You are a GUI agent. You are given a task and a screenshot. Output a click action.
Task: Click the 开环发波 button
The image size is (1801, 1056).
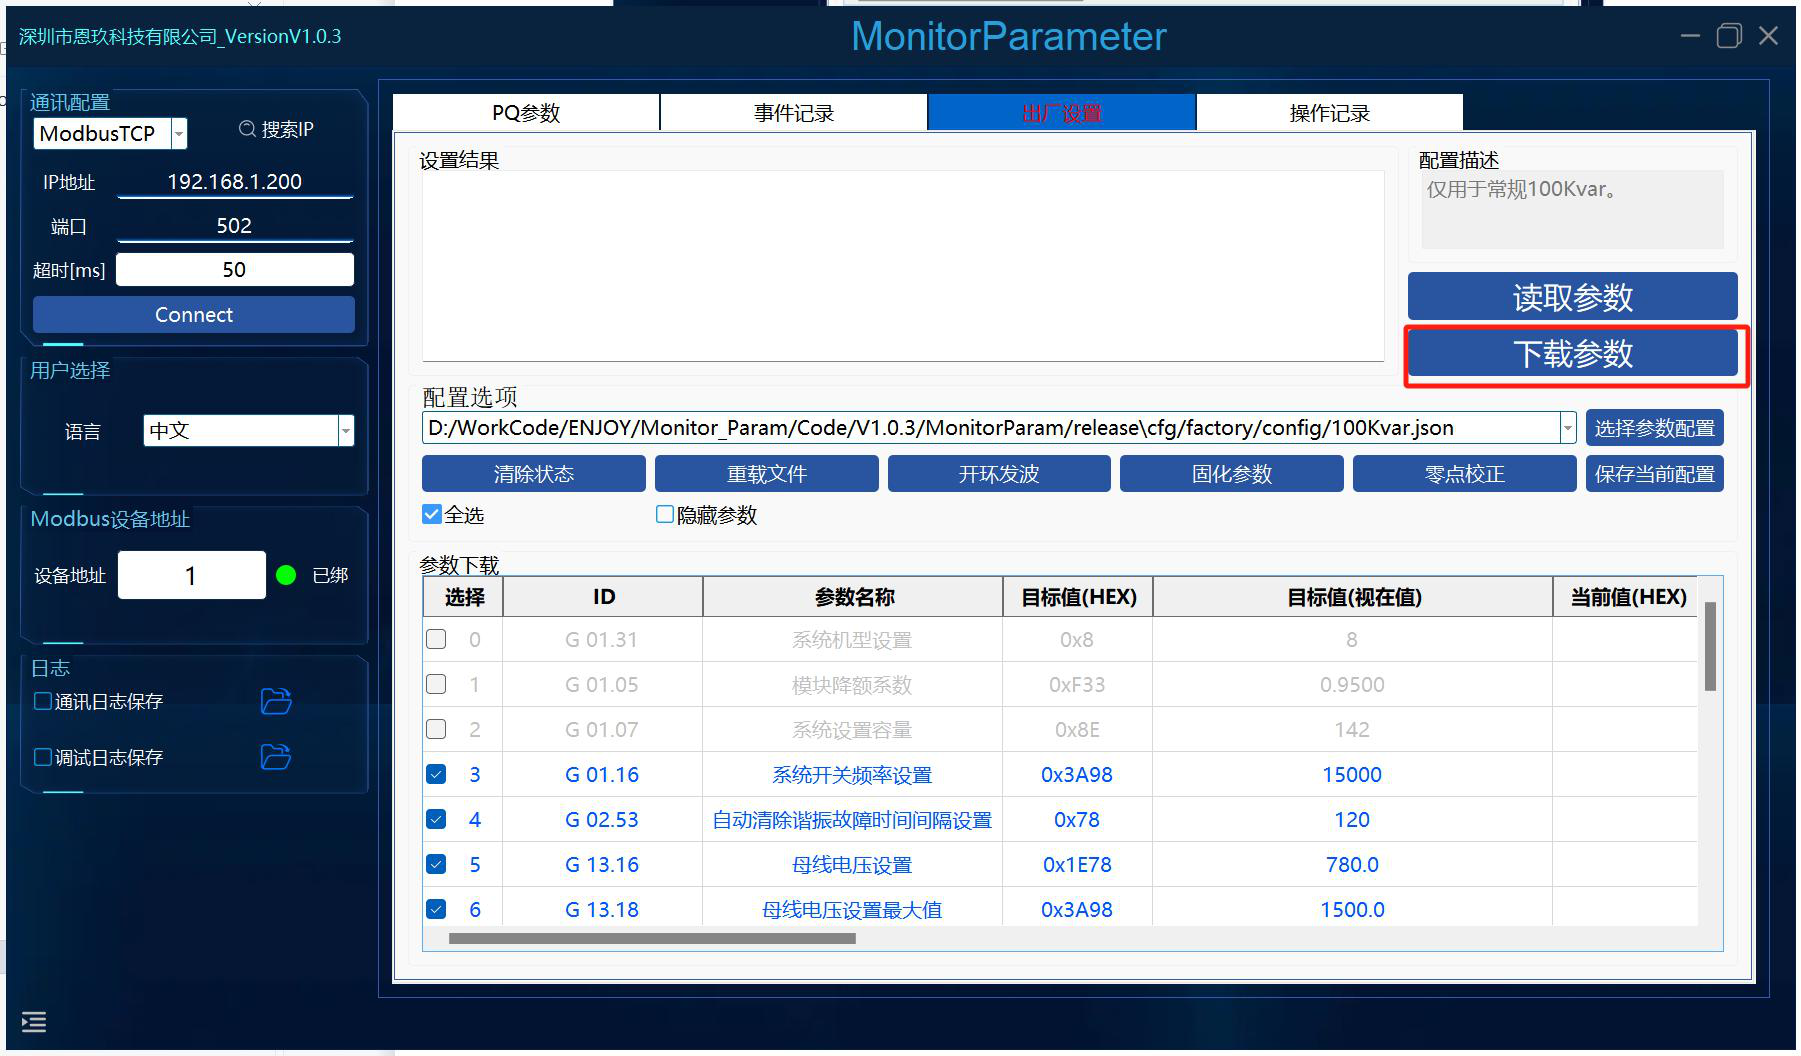click(999, 474)
